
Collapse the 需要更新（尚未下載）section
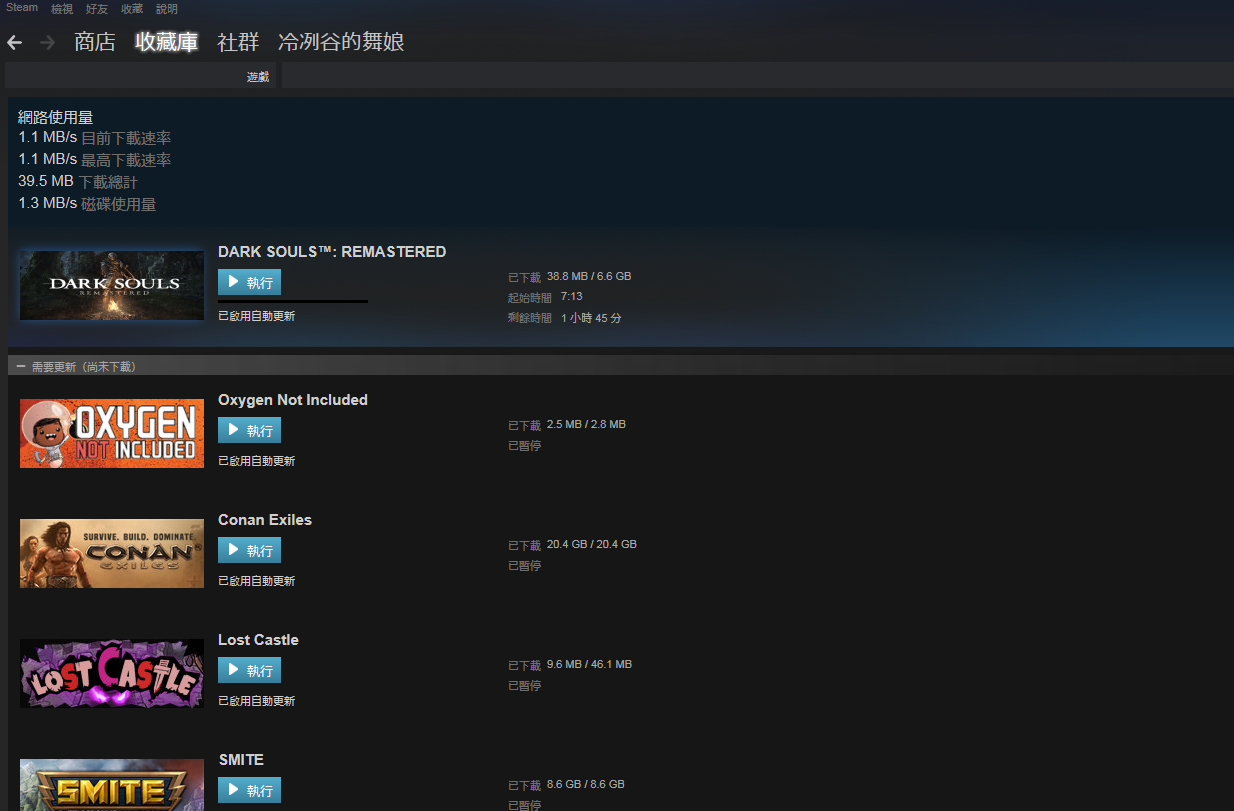point(21,367)
